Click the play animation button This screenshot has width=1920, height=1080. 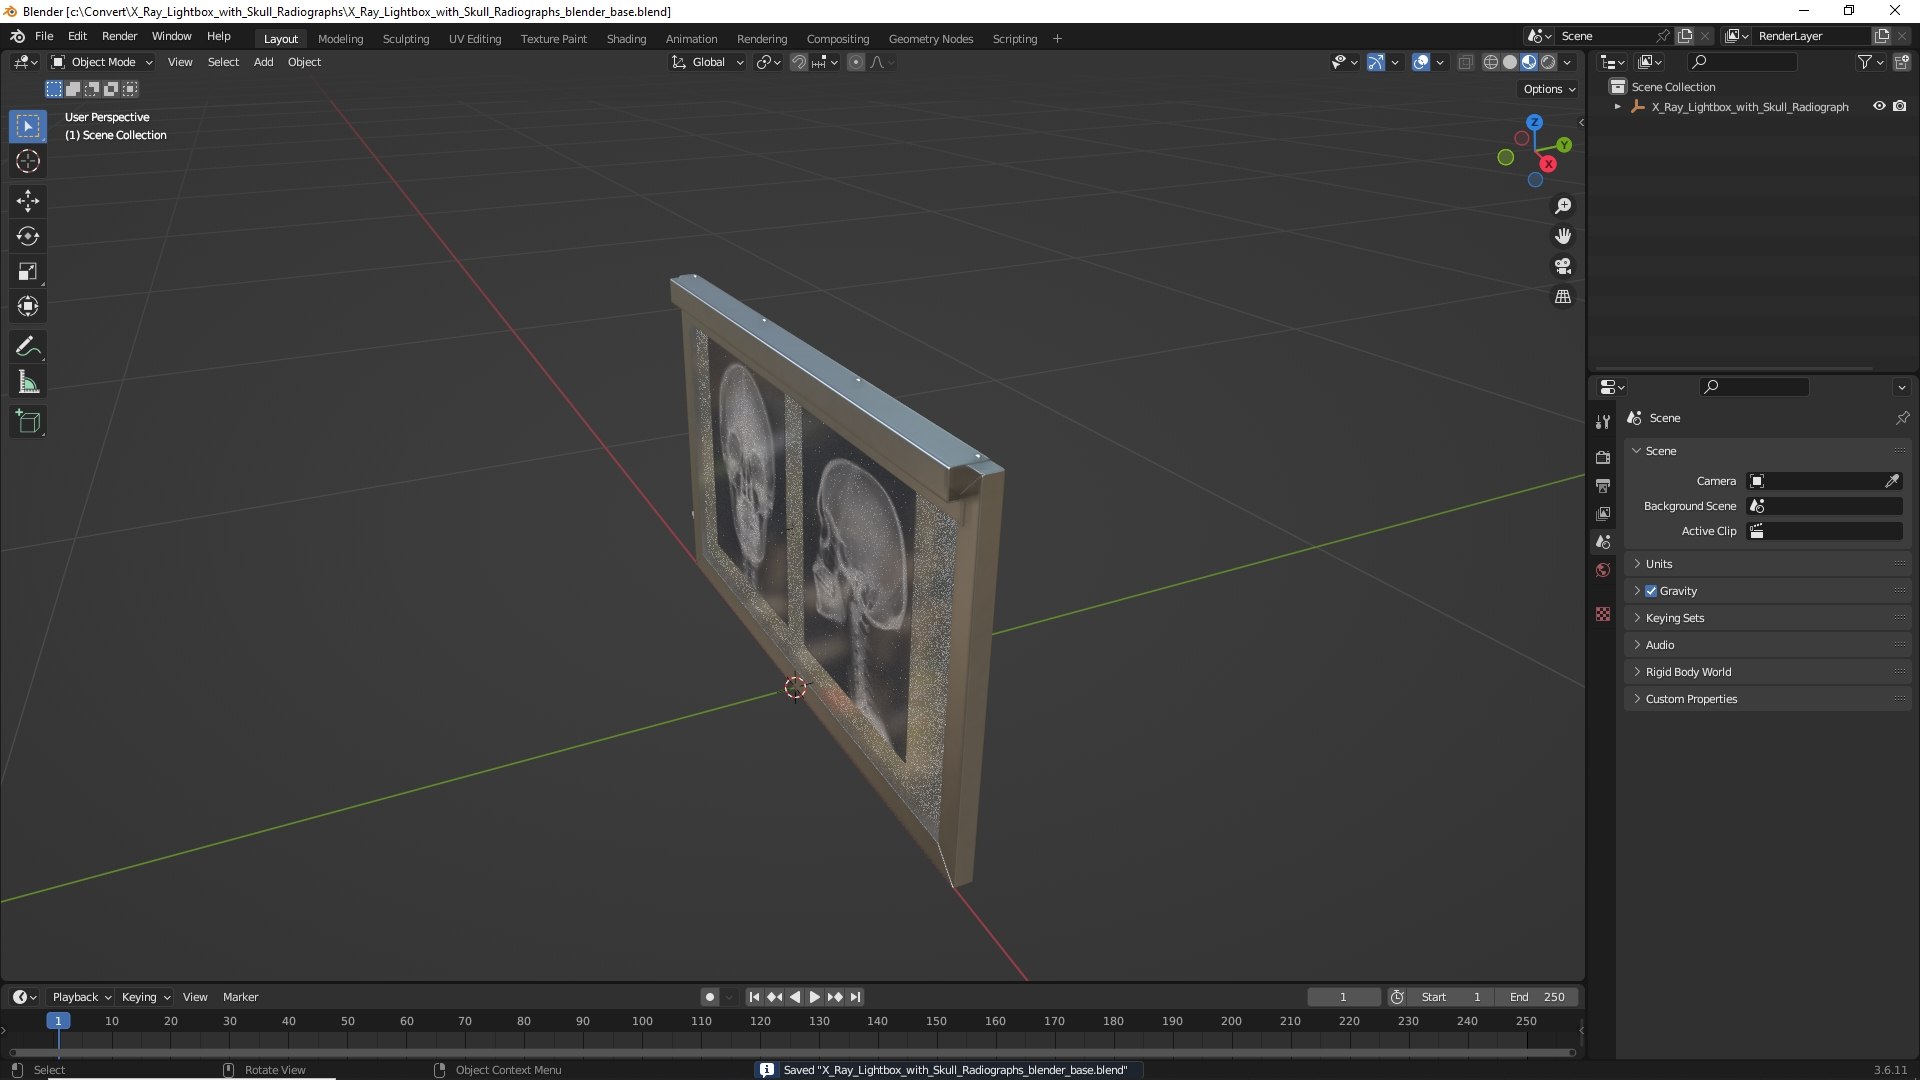pyautogui.click(x=814, y=997)
